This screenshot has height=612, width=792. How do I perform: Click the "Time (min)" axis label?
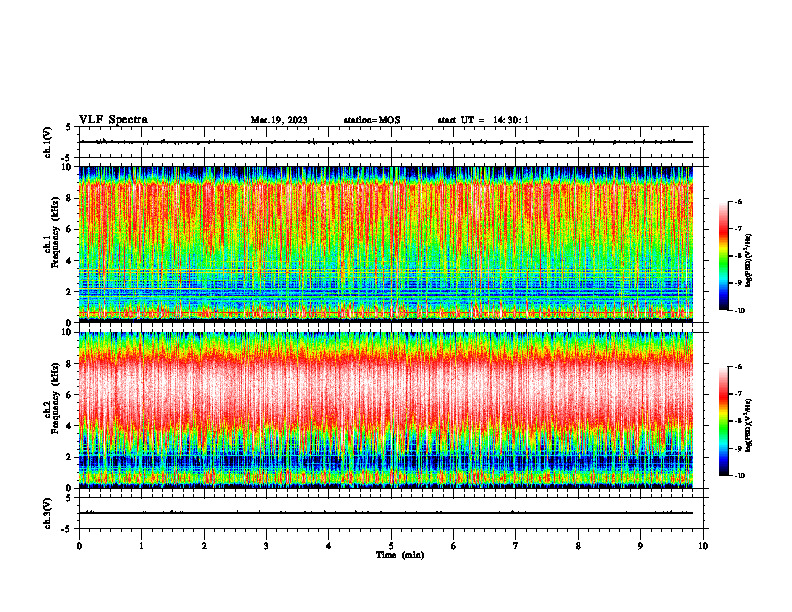tap(400, 555)
